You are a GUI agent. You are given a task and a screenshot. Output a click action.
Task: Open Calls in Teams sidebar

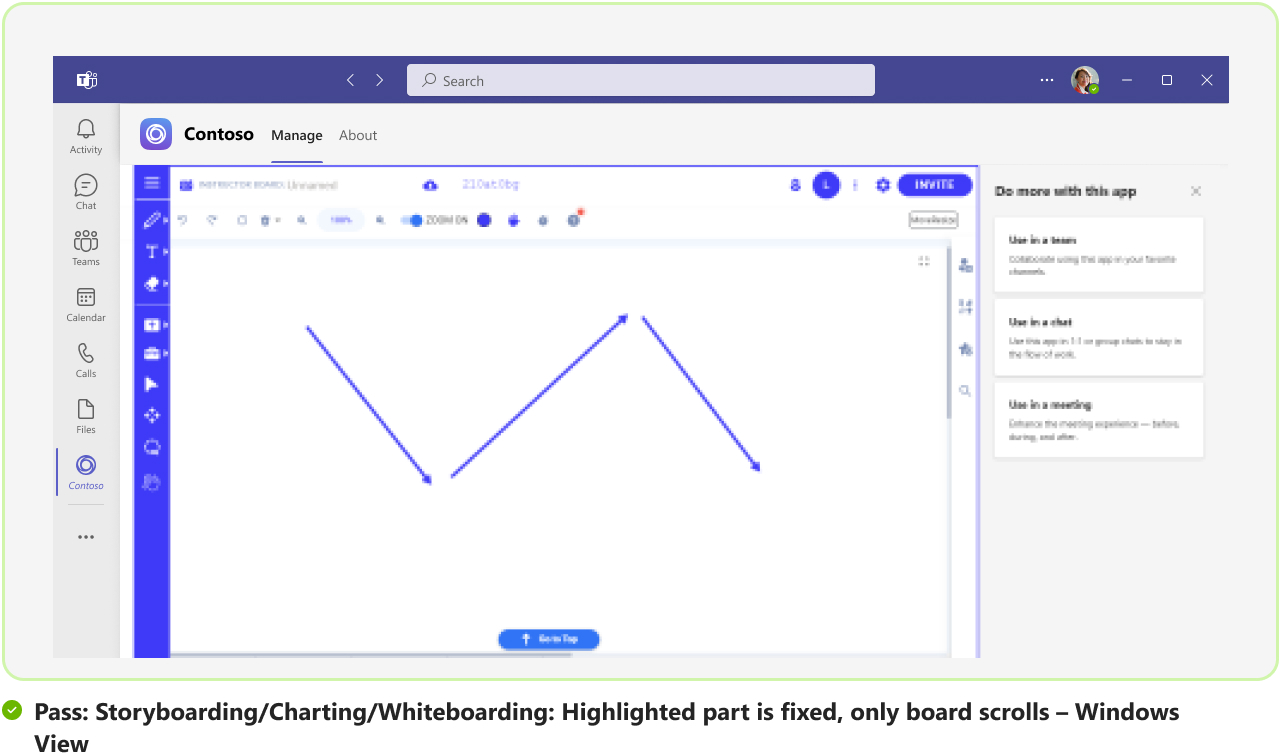pos(86,360)
